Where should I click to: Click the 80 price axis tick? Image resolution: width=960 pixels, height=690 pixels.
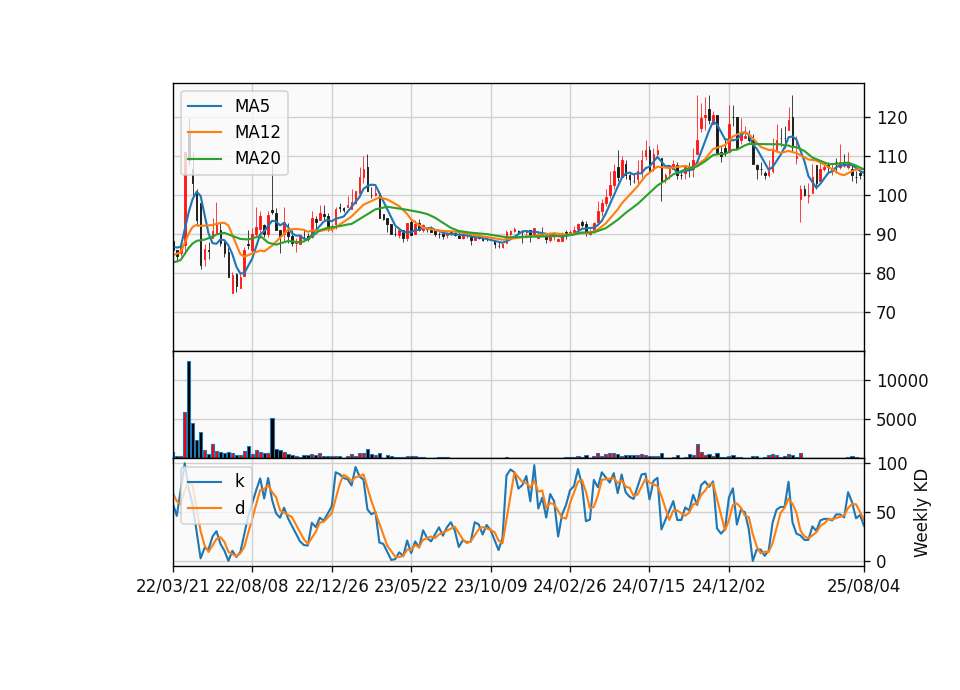(887, 274)
